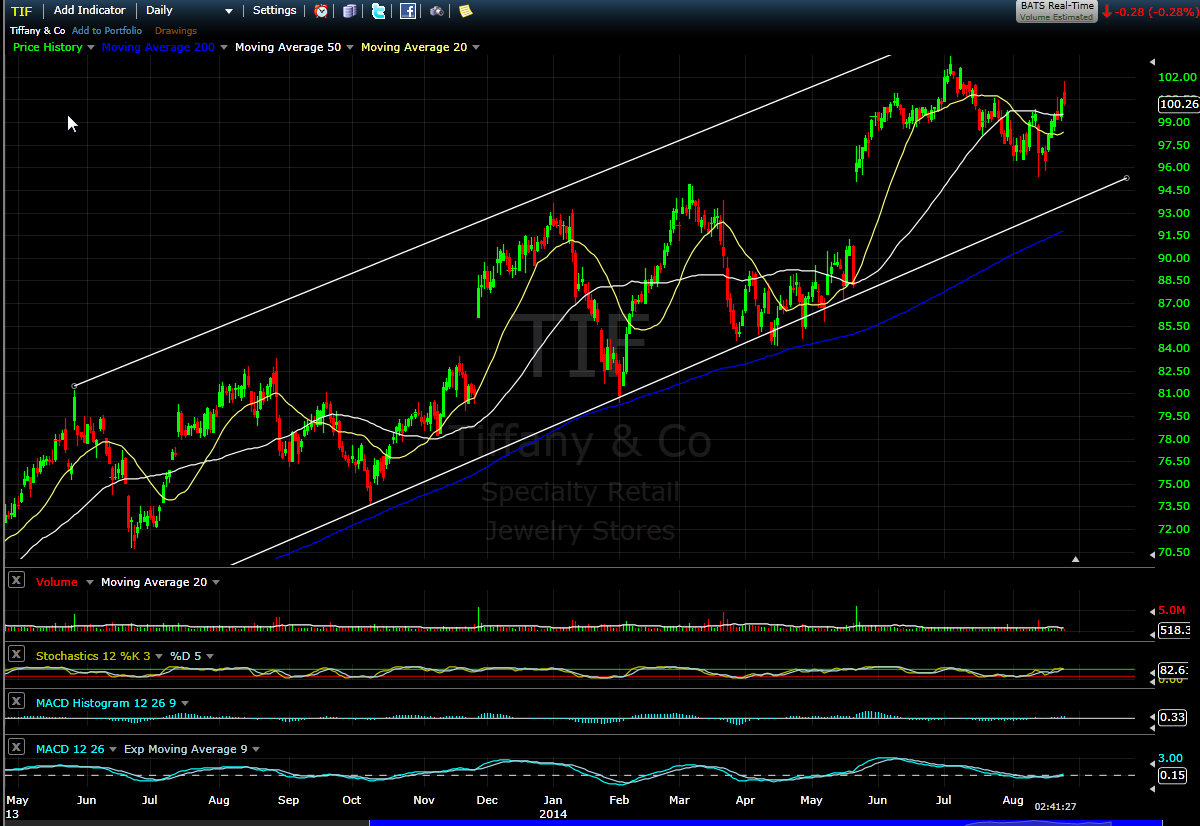Open Volume panel's Moving Average 20 arrow
The width and height of the screenshot is (1200, 826).
coord(216,582)
